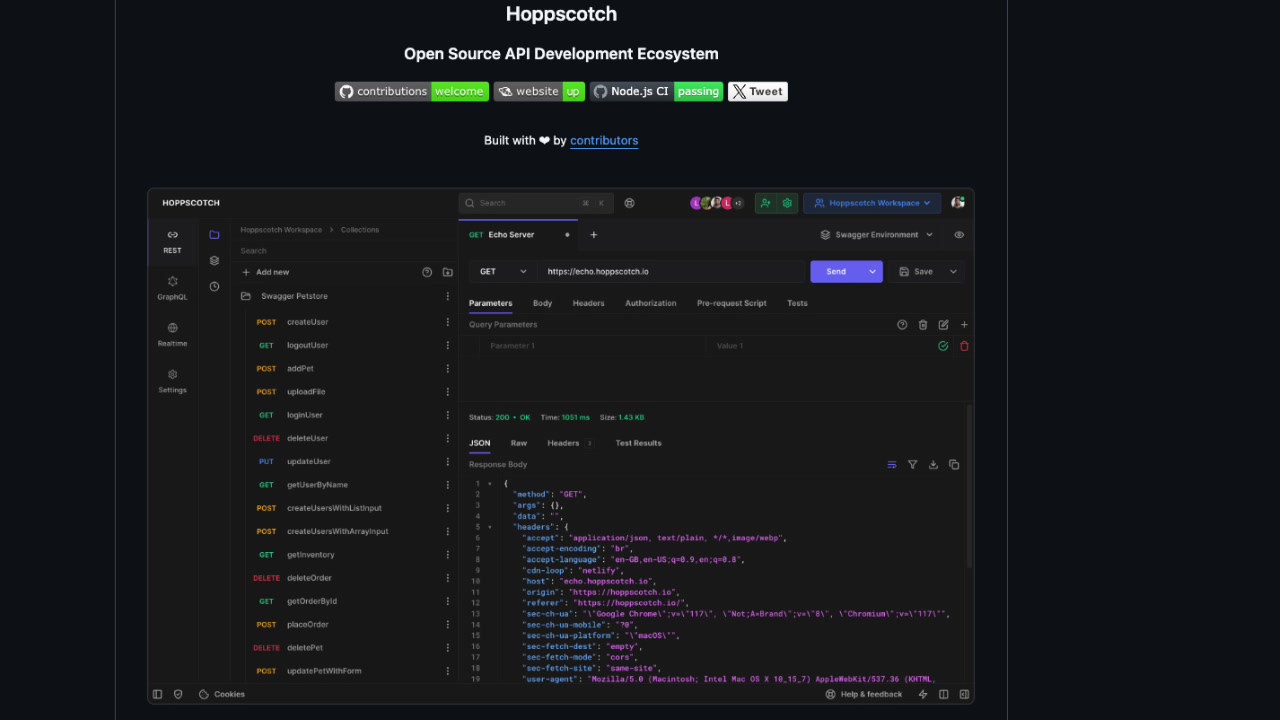The image size is (1280, 720).
Task: Switch to the Authorization tab
Action: 650,303
